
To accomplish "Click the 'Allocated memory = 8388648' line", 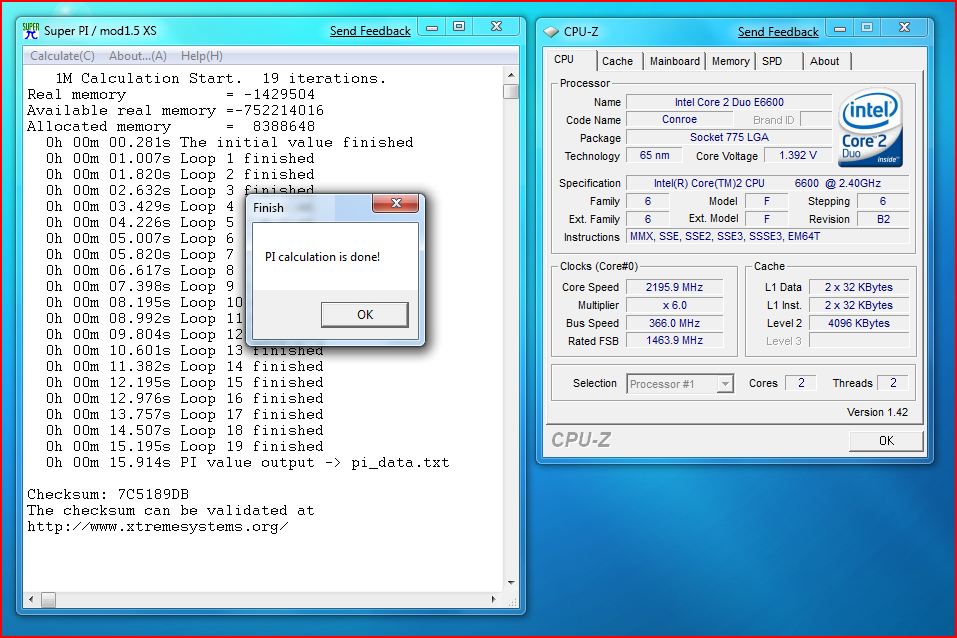I will pos(171,126).
